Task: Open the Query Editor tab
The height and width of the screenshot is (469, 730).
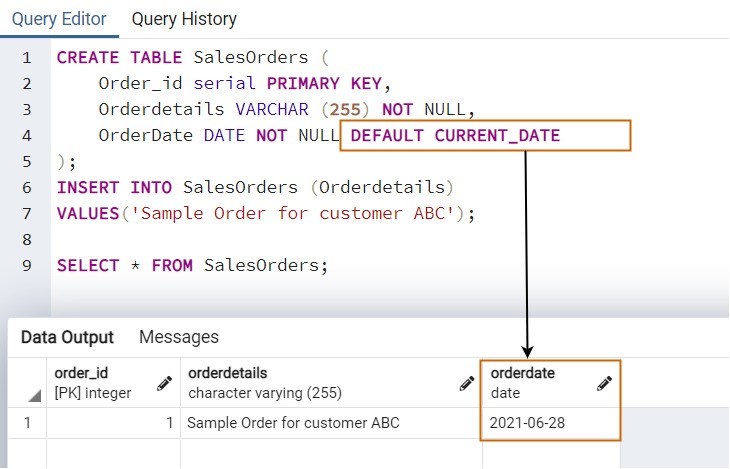Action: (x=59, y=19)
